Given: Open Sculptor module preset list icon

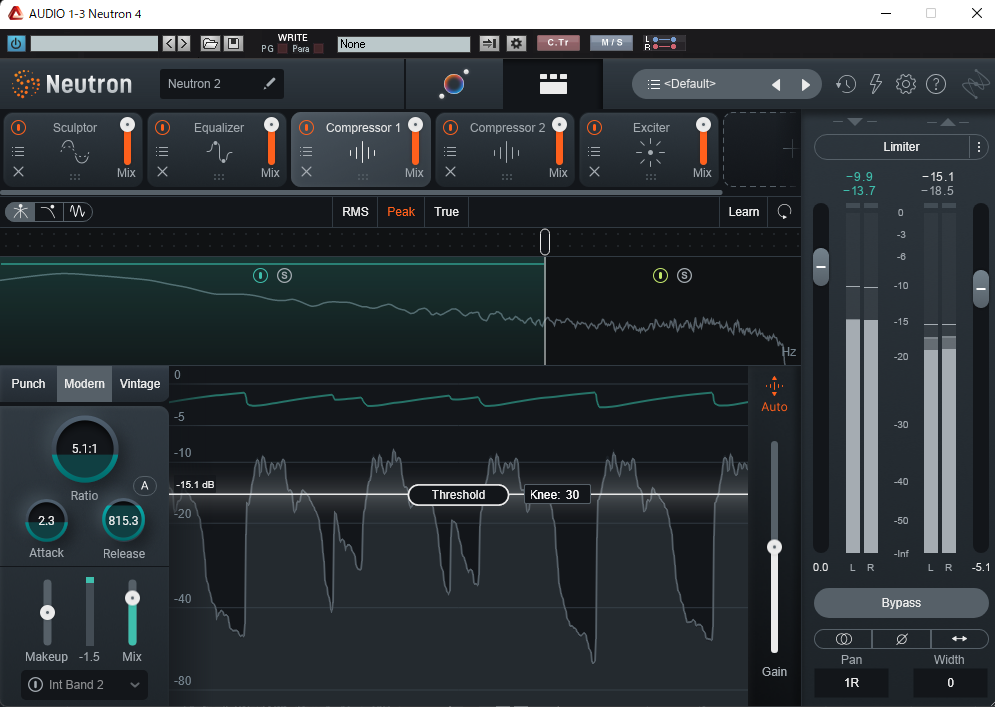Looking at the screenshot, I should [18, 151].
